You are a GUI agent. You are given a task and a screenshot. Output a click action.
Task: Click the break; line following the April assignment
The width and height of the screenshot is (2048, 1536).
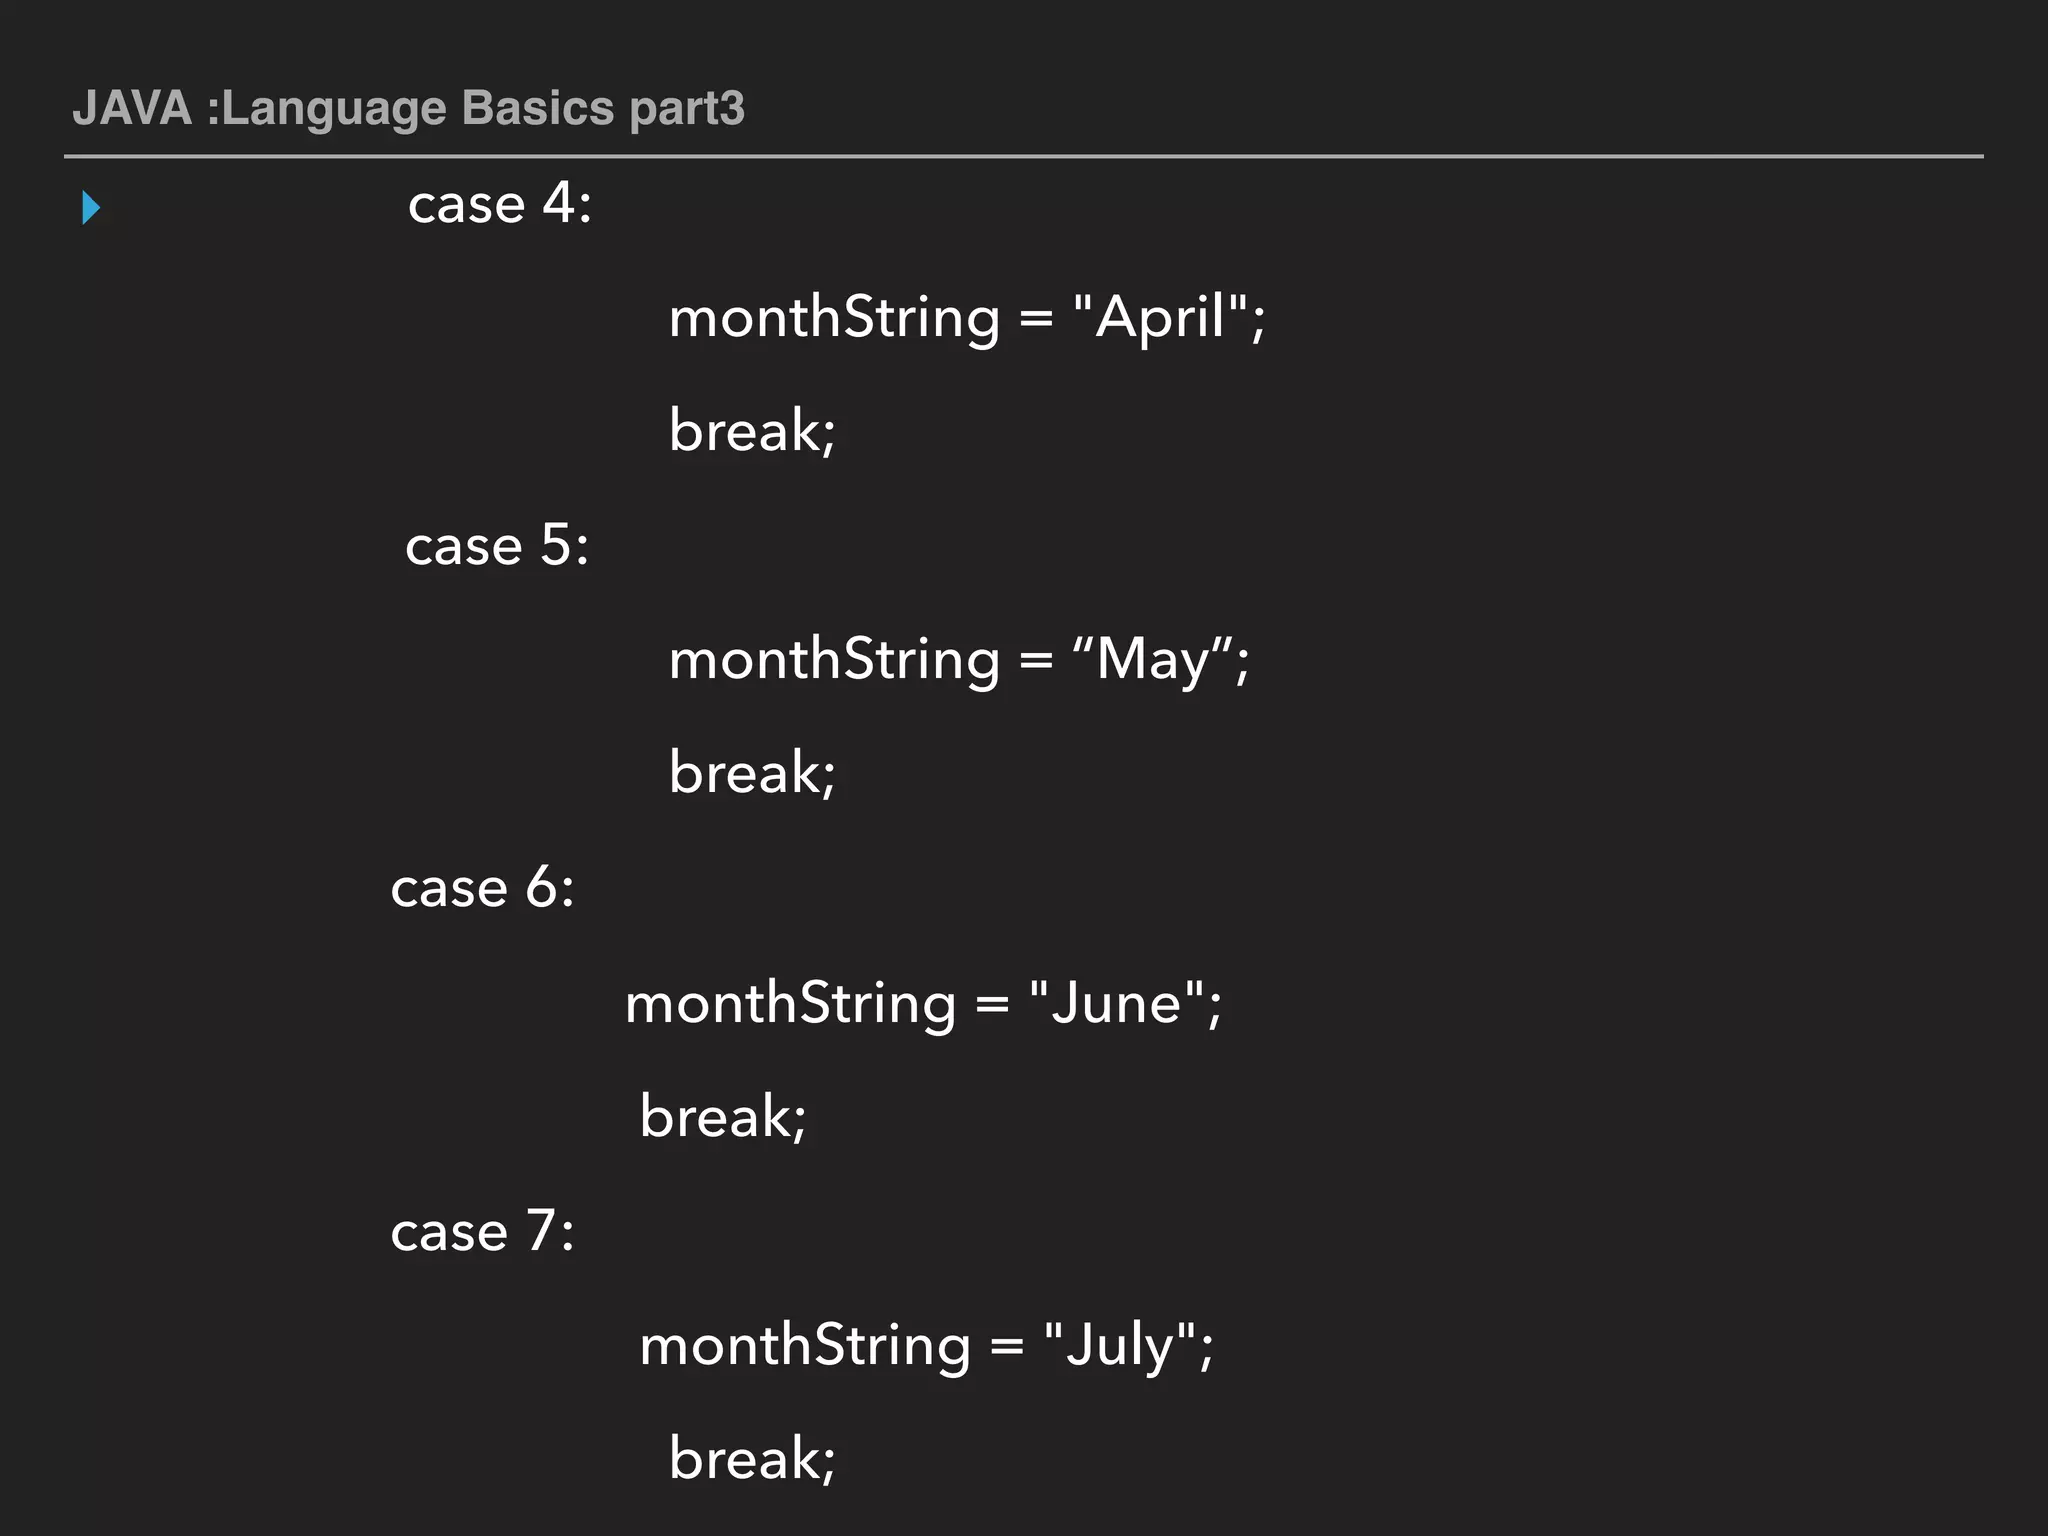752,431
